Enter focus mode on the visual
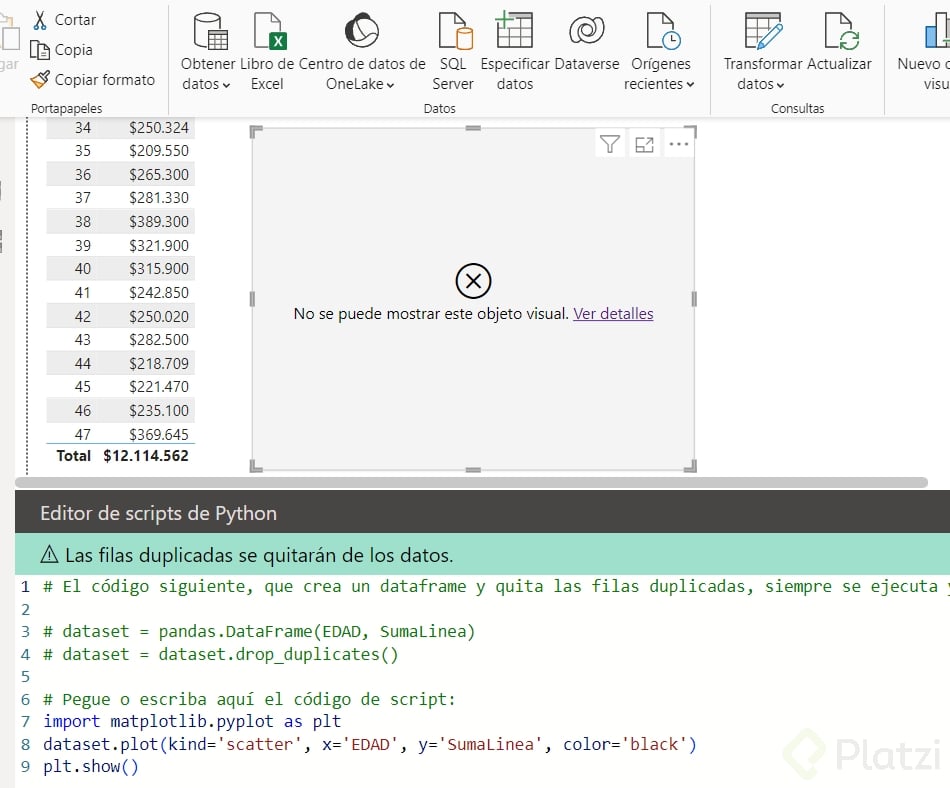This screenshot has width=950, height=788. point(644,143)
